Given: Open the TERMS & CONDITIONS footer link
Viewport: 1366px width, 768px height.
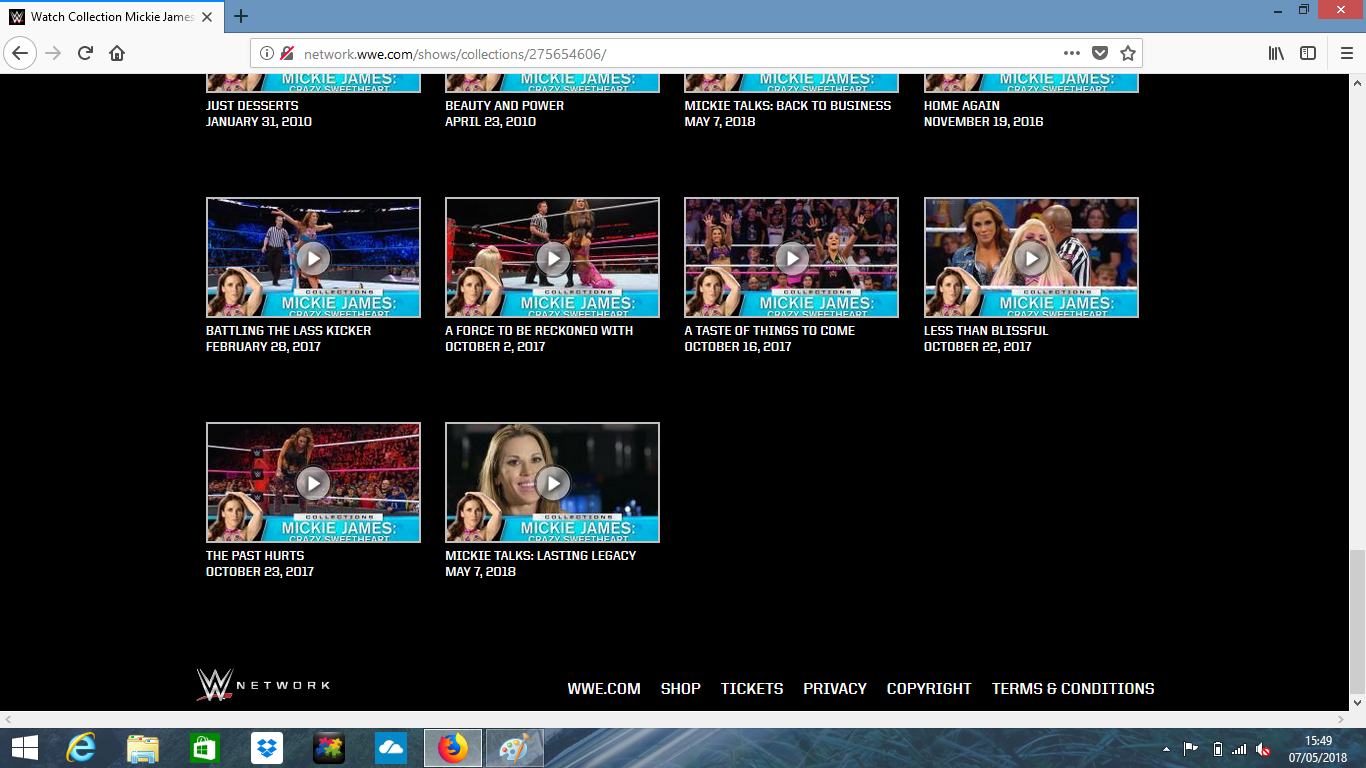Looking at the screenshot, I should [x=1073, y=688].
